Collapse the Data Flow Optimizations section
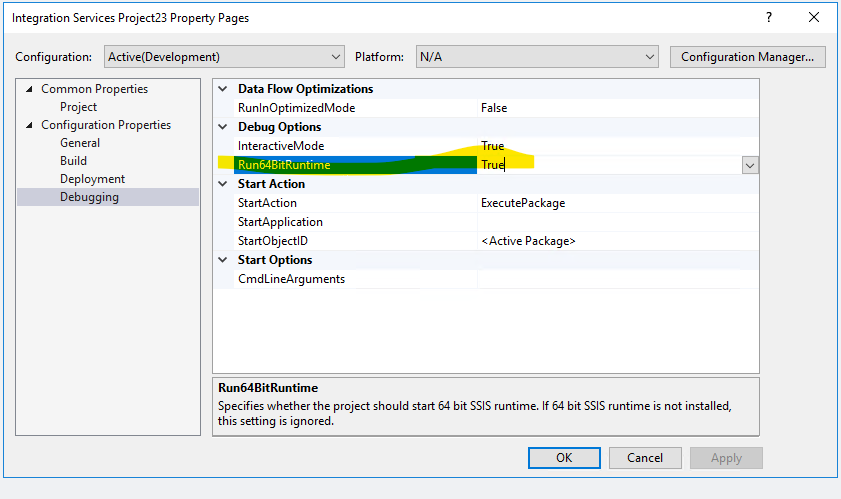 coord(223,89)
